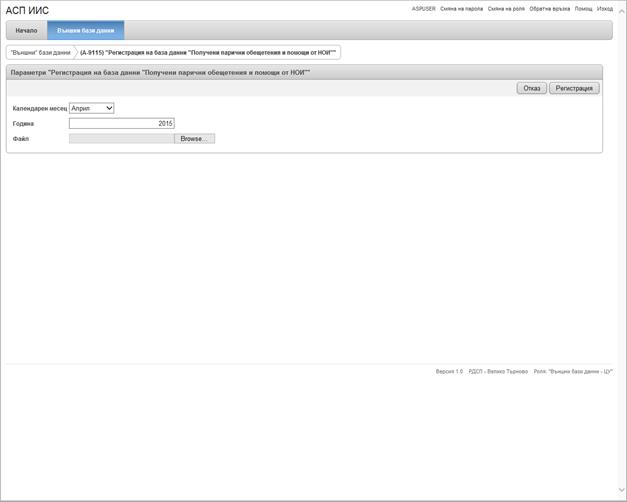Expand the Календарен месец dropdown
Viewport: 627px width, 502px height.
(92, 108)
